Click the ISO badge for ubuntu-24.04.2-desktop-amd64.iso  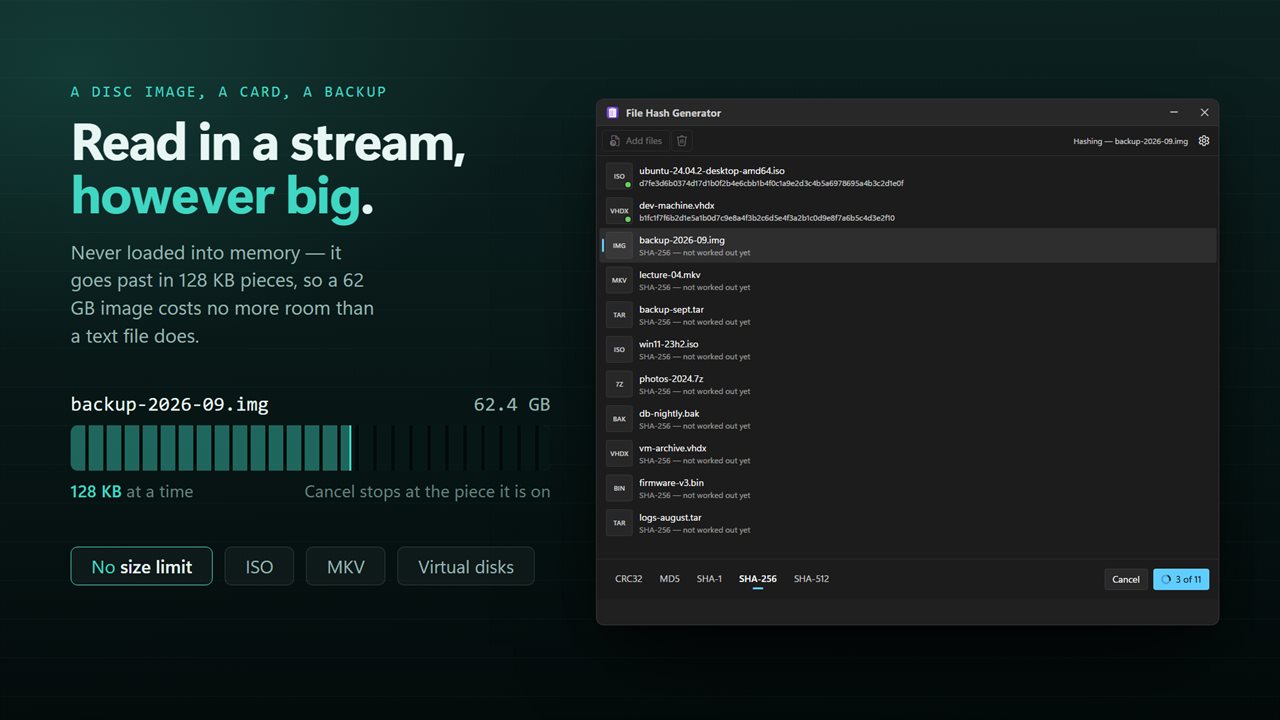(619, 176)
